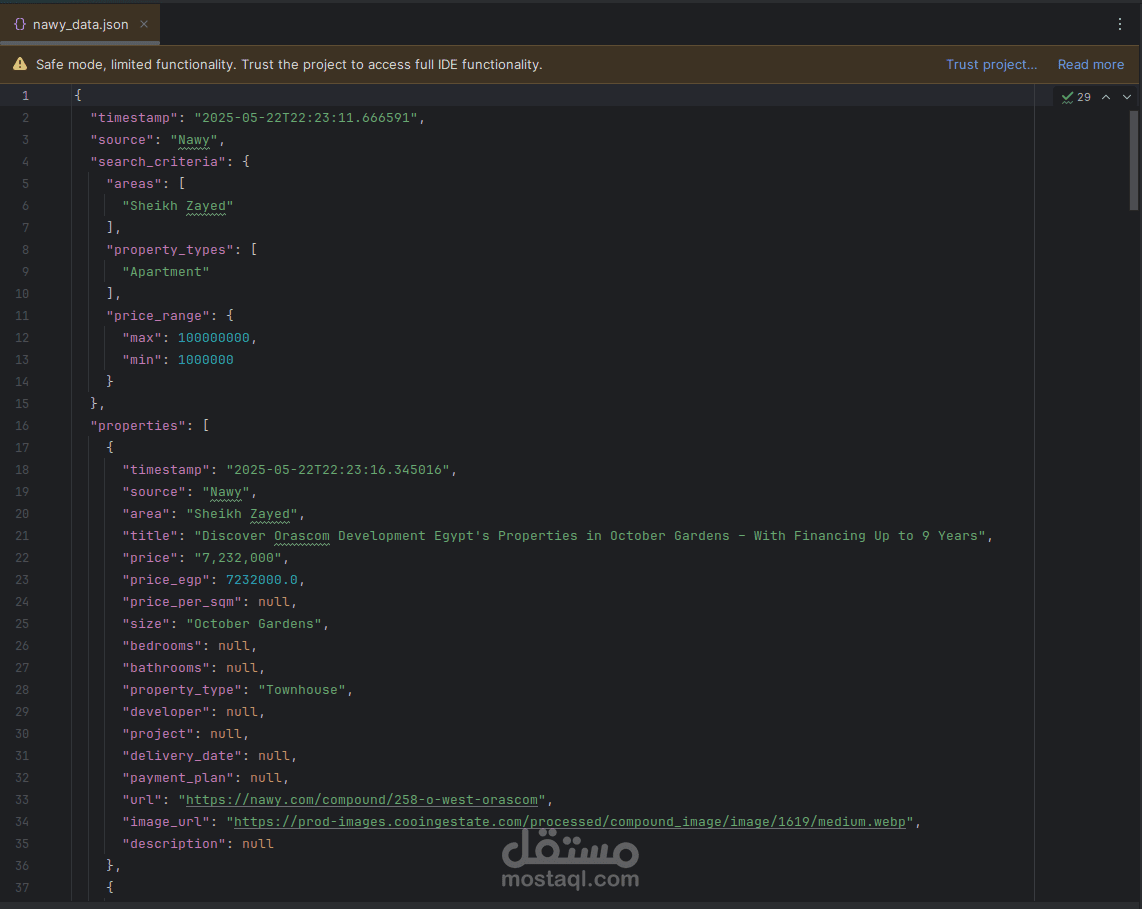1142x909 pixels.
Task: Click line number 1 in gutter
Action: (x=25, y=95)
